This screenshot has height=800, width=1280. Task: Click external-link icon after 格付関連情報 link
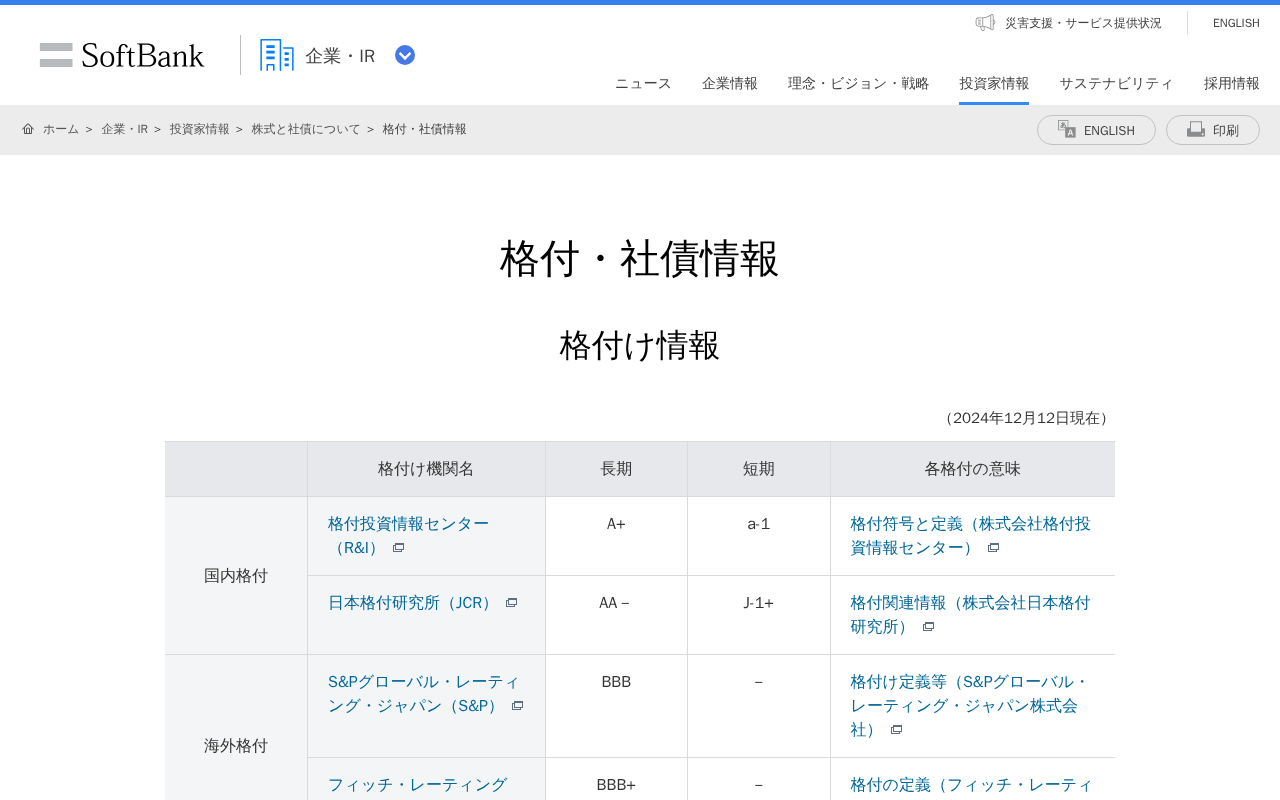[x=928, y=627]
